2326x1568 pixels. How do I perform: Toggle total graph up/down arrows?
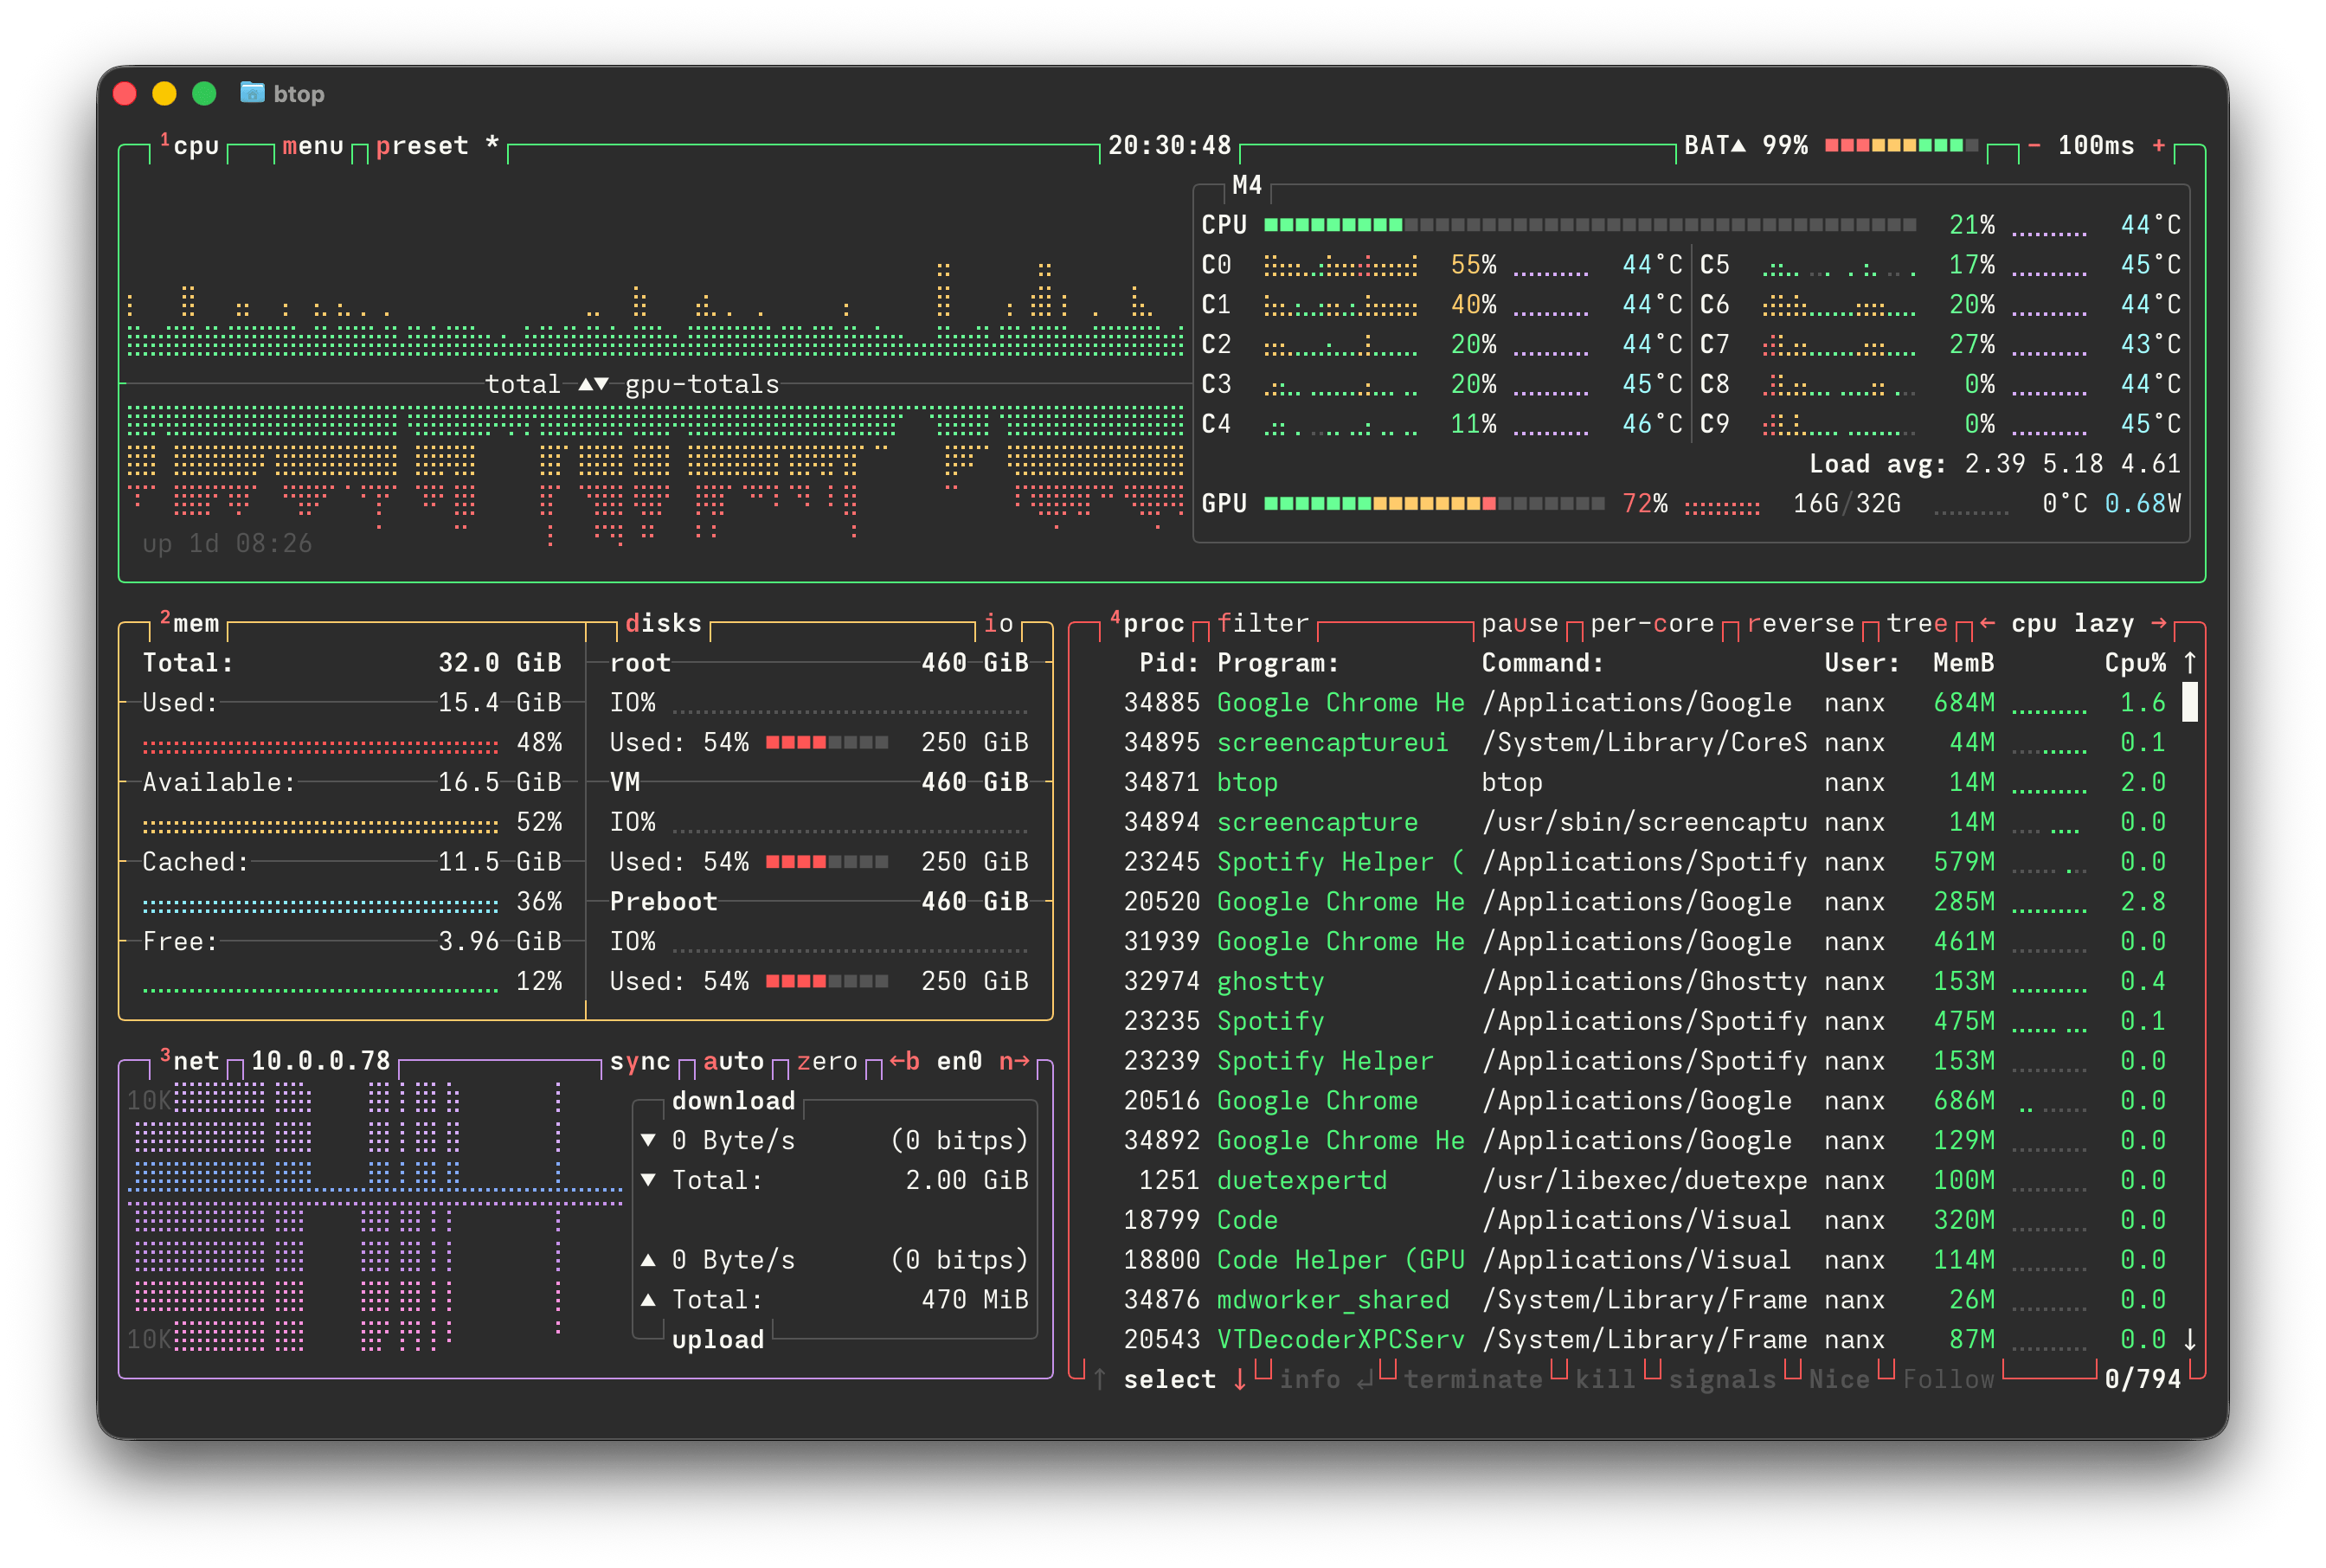[593, 384]
